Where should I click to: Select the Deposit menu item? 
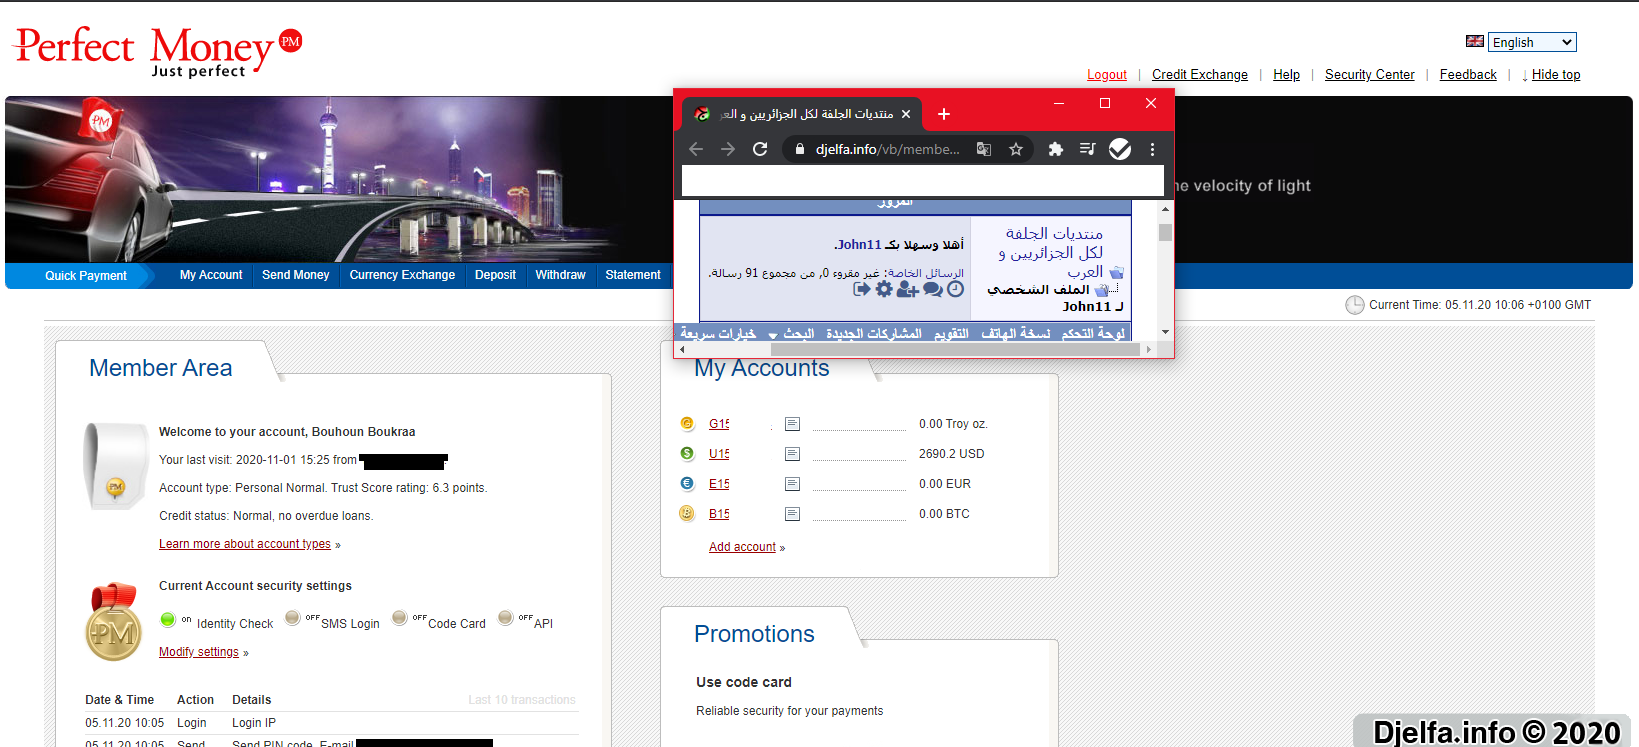click(x=495, y=275)
